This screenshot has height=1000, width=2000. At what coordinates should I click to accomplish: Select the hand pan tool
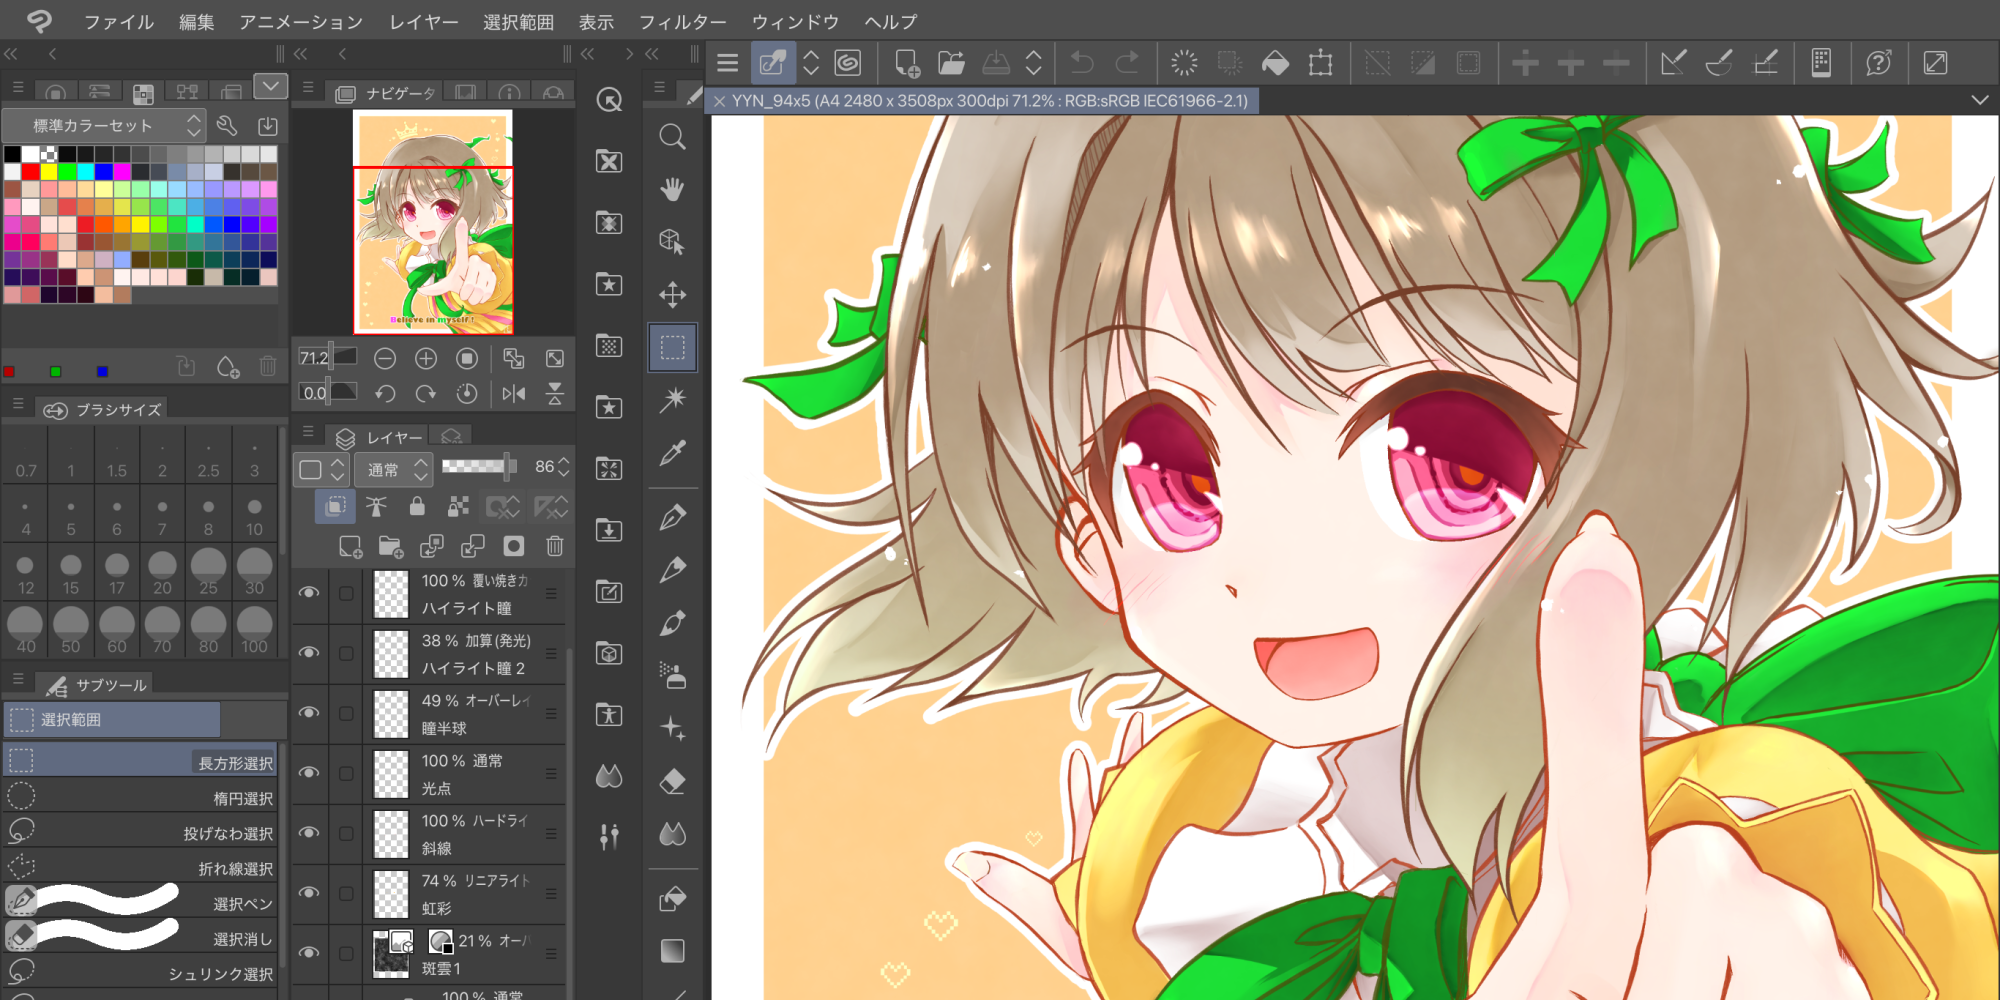(x=672, y=189)
